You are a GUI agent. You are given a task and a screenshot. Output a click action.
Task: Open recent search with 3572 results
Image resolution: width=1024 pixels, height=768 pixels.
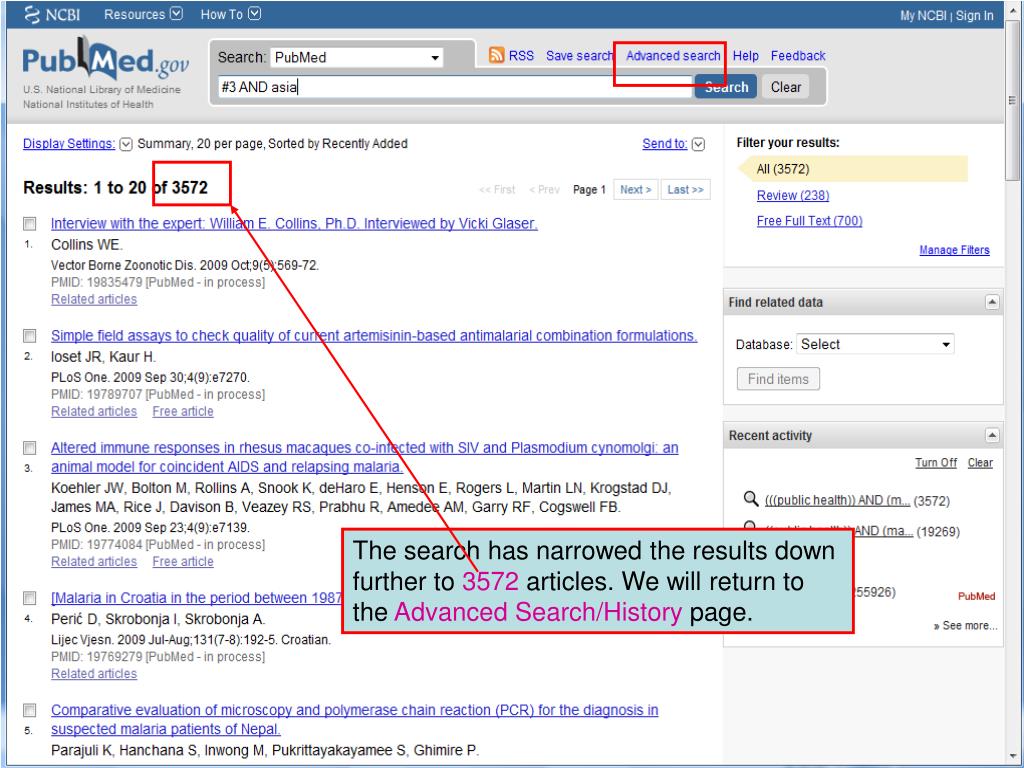point(837,501)
